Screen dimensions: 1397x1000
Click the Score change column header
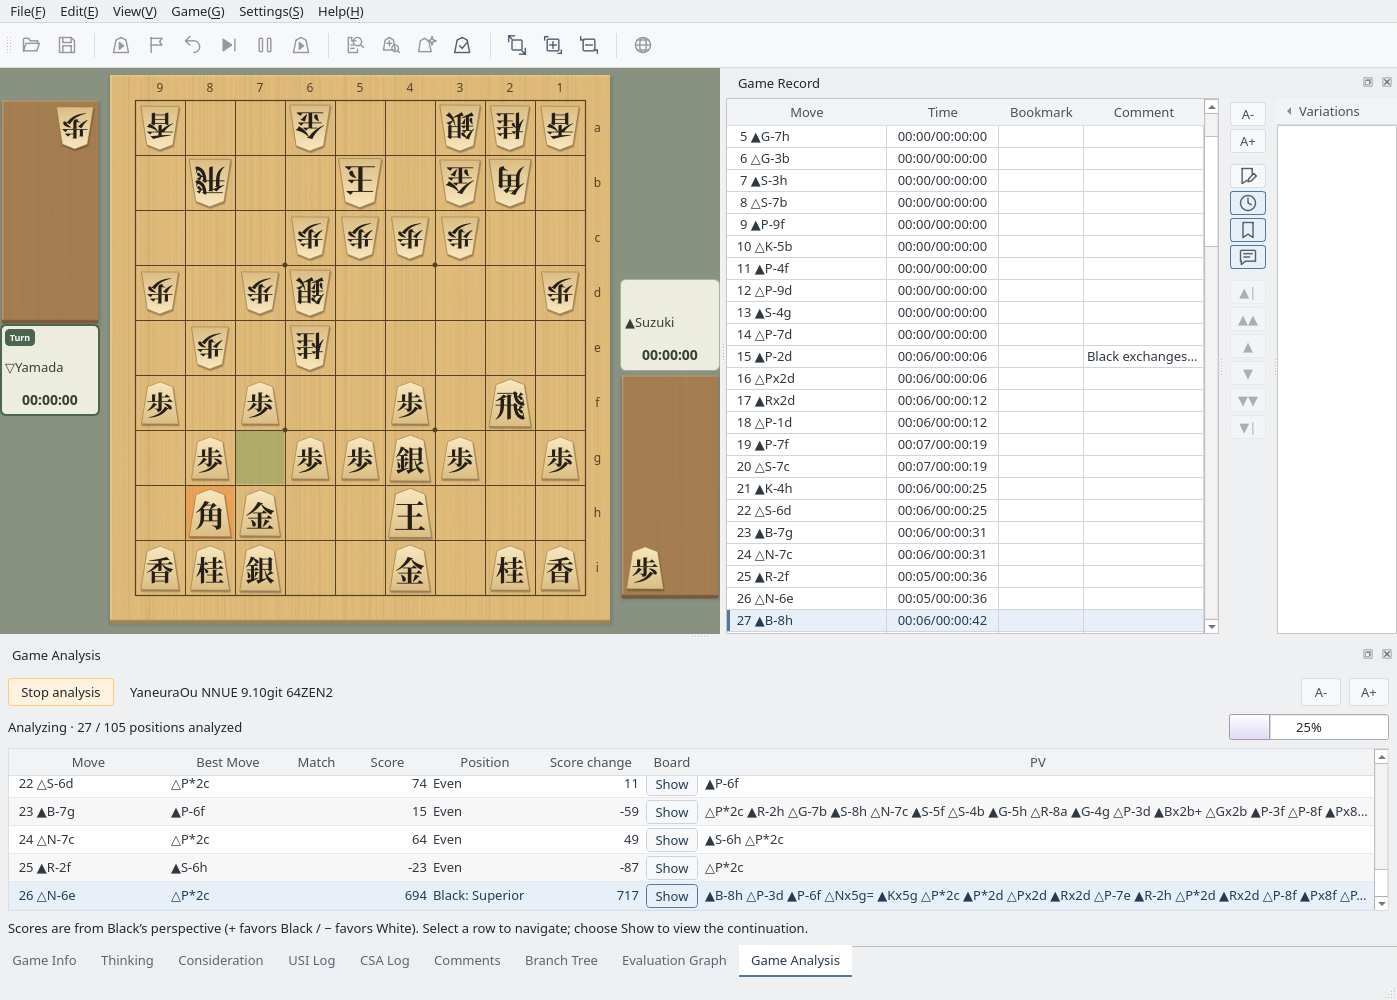point(590,762)
